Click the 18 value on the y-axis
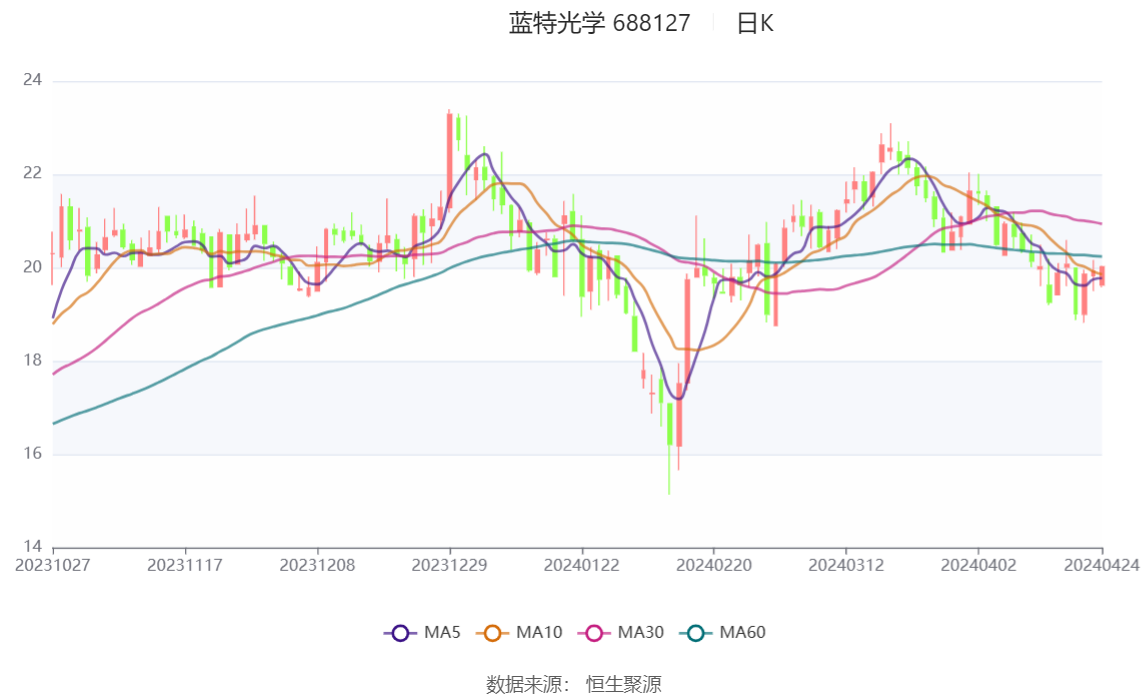Screen dimensions: 1148x699 click(x=33, y=360)
